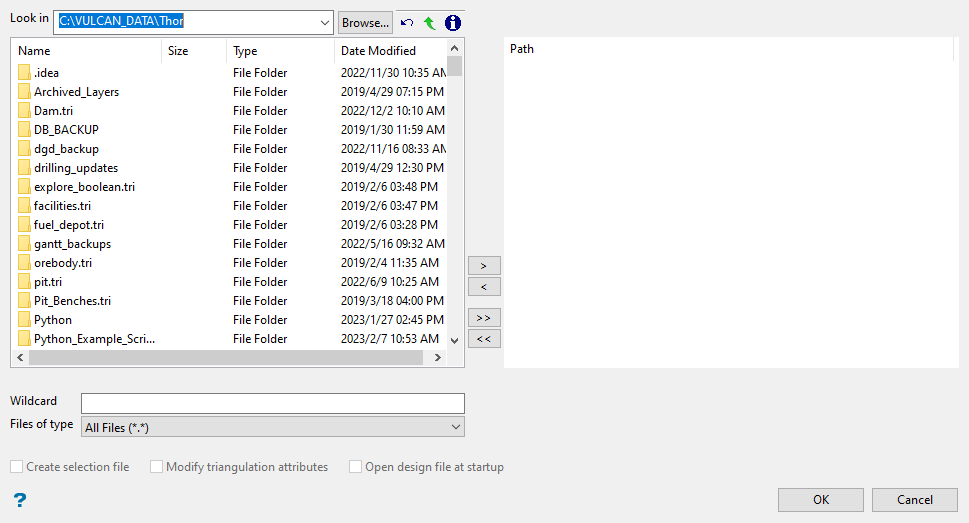Click into the Wildcard text field

point(272,403)
